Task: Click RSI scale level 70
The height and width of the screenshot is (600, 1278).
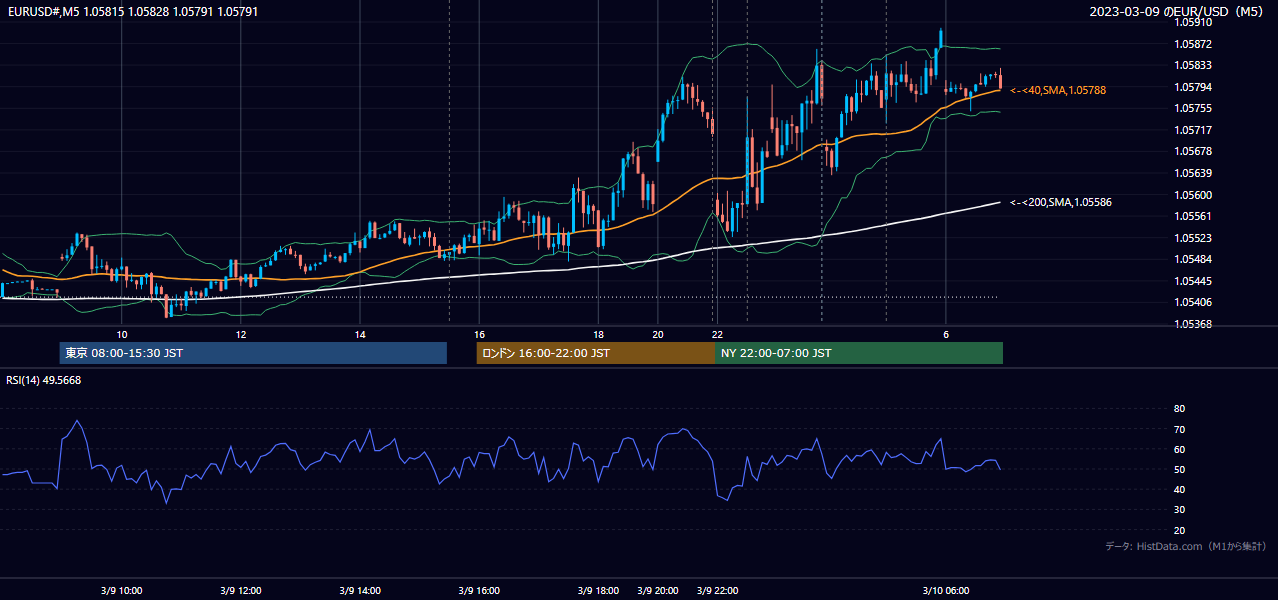Action: pos(1179,429)
